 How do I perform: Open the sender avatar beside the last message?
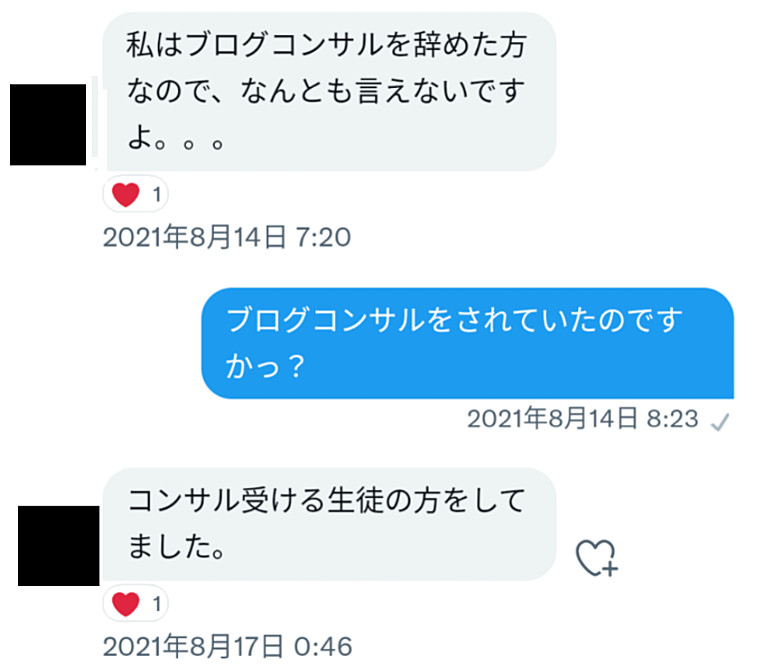point(58,545)
